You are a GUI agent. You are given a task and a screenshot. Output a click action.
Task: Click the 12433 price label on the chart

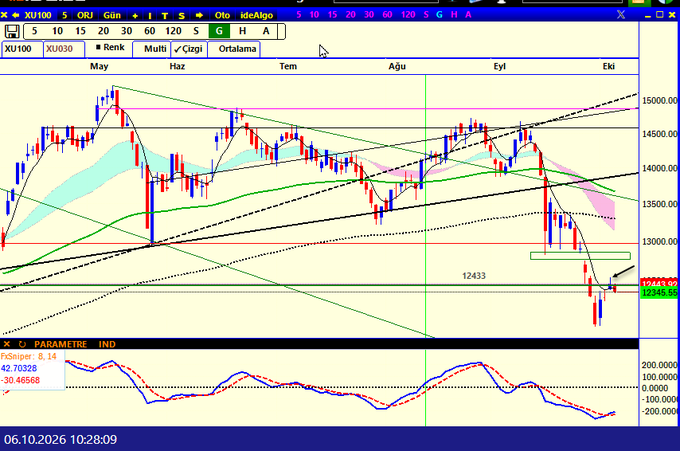pos(474,276)
